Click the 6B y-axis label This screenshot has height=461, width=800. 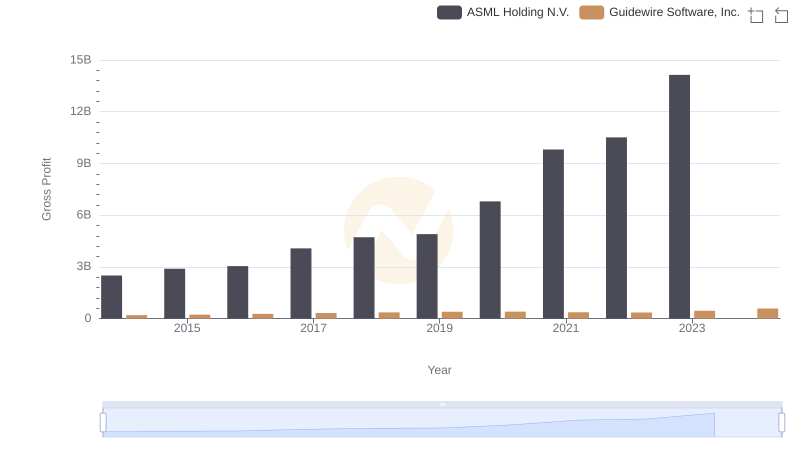(x=84, y=215)
